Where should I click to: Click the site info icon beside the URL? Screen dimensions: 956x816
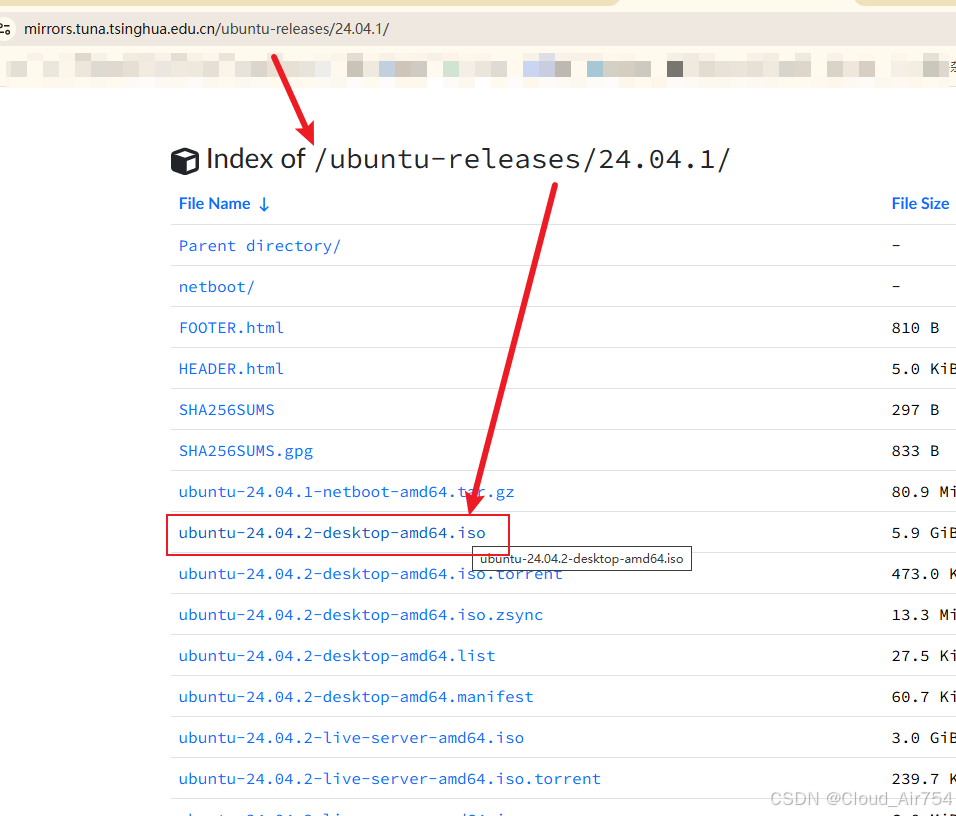pos(5,29)
